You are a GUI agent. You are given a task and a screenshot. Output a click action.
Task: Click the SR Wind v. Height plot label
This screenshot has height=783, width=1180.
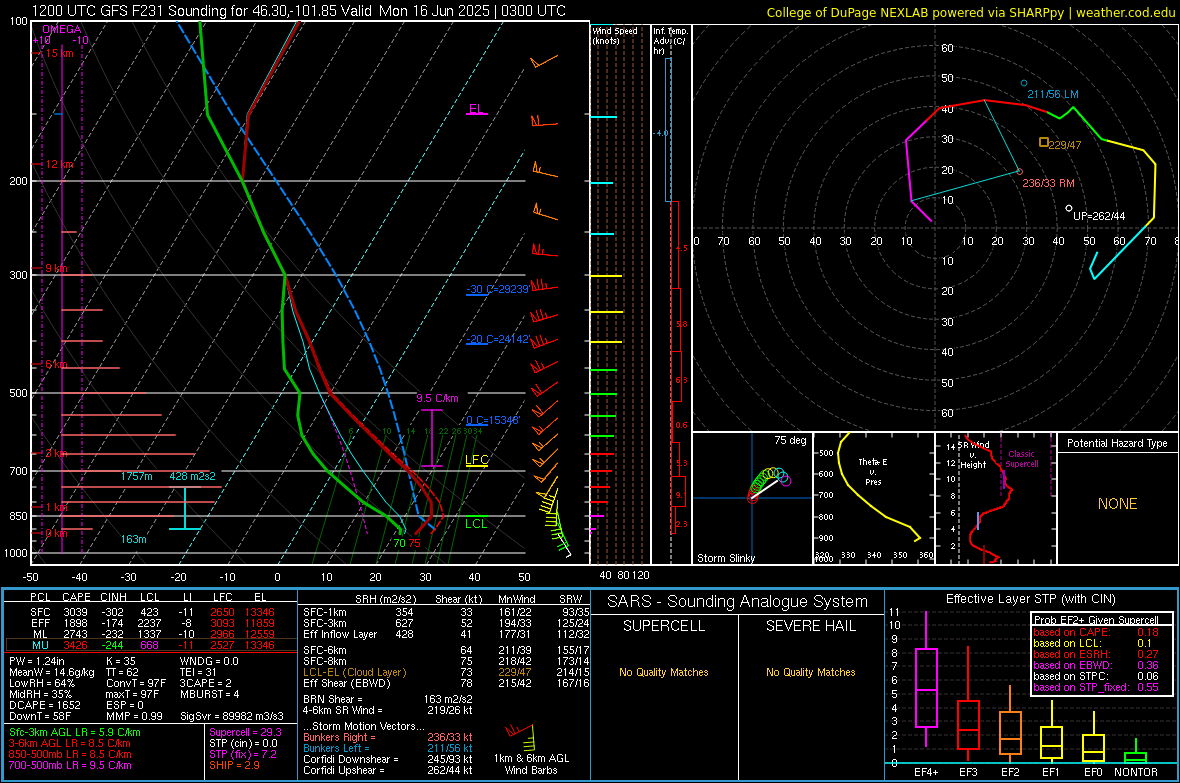click(x=973, y=455)
